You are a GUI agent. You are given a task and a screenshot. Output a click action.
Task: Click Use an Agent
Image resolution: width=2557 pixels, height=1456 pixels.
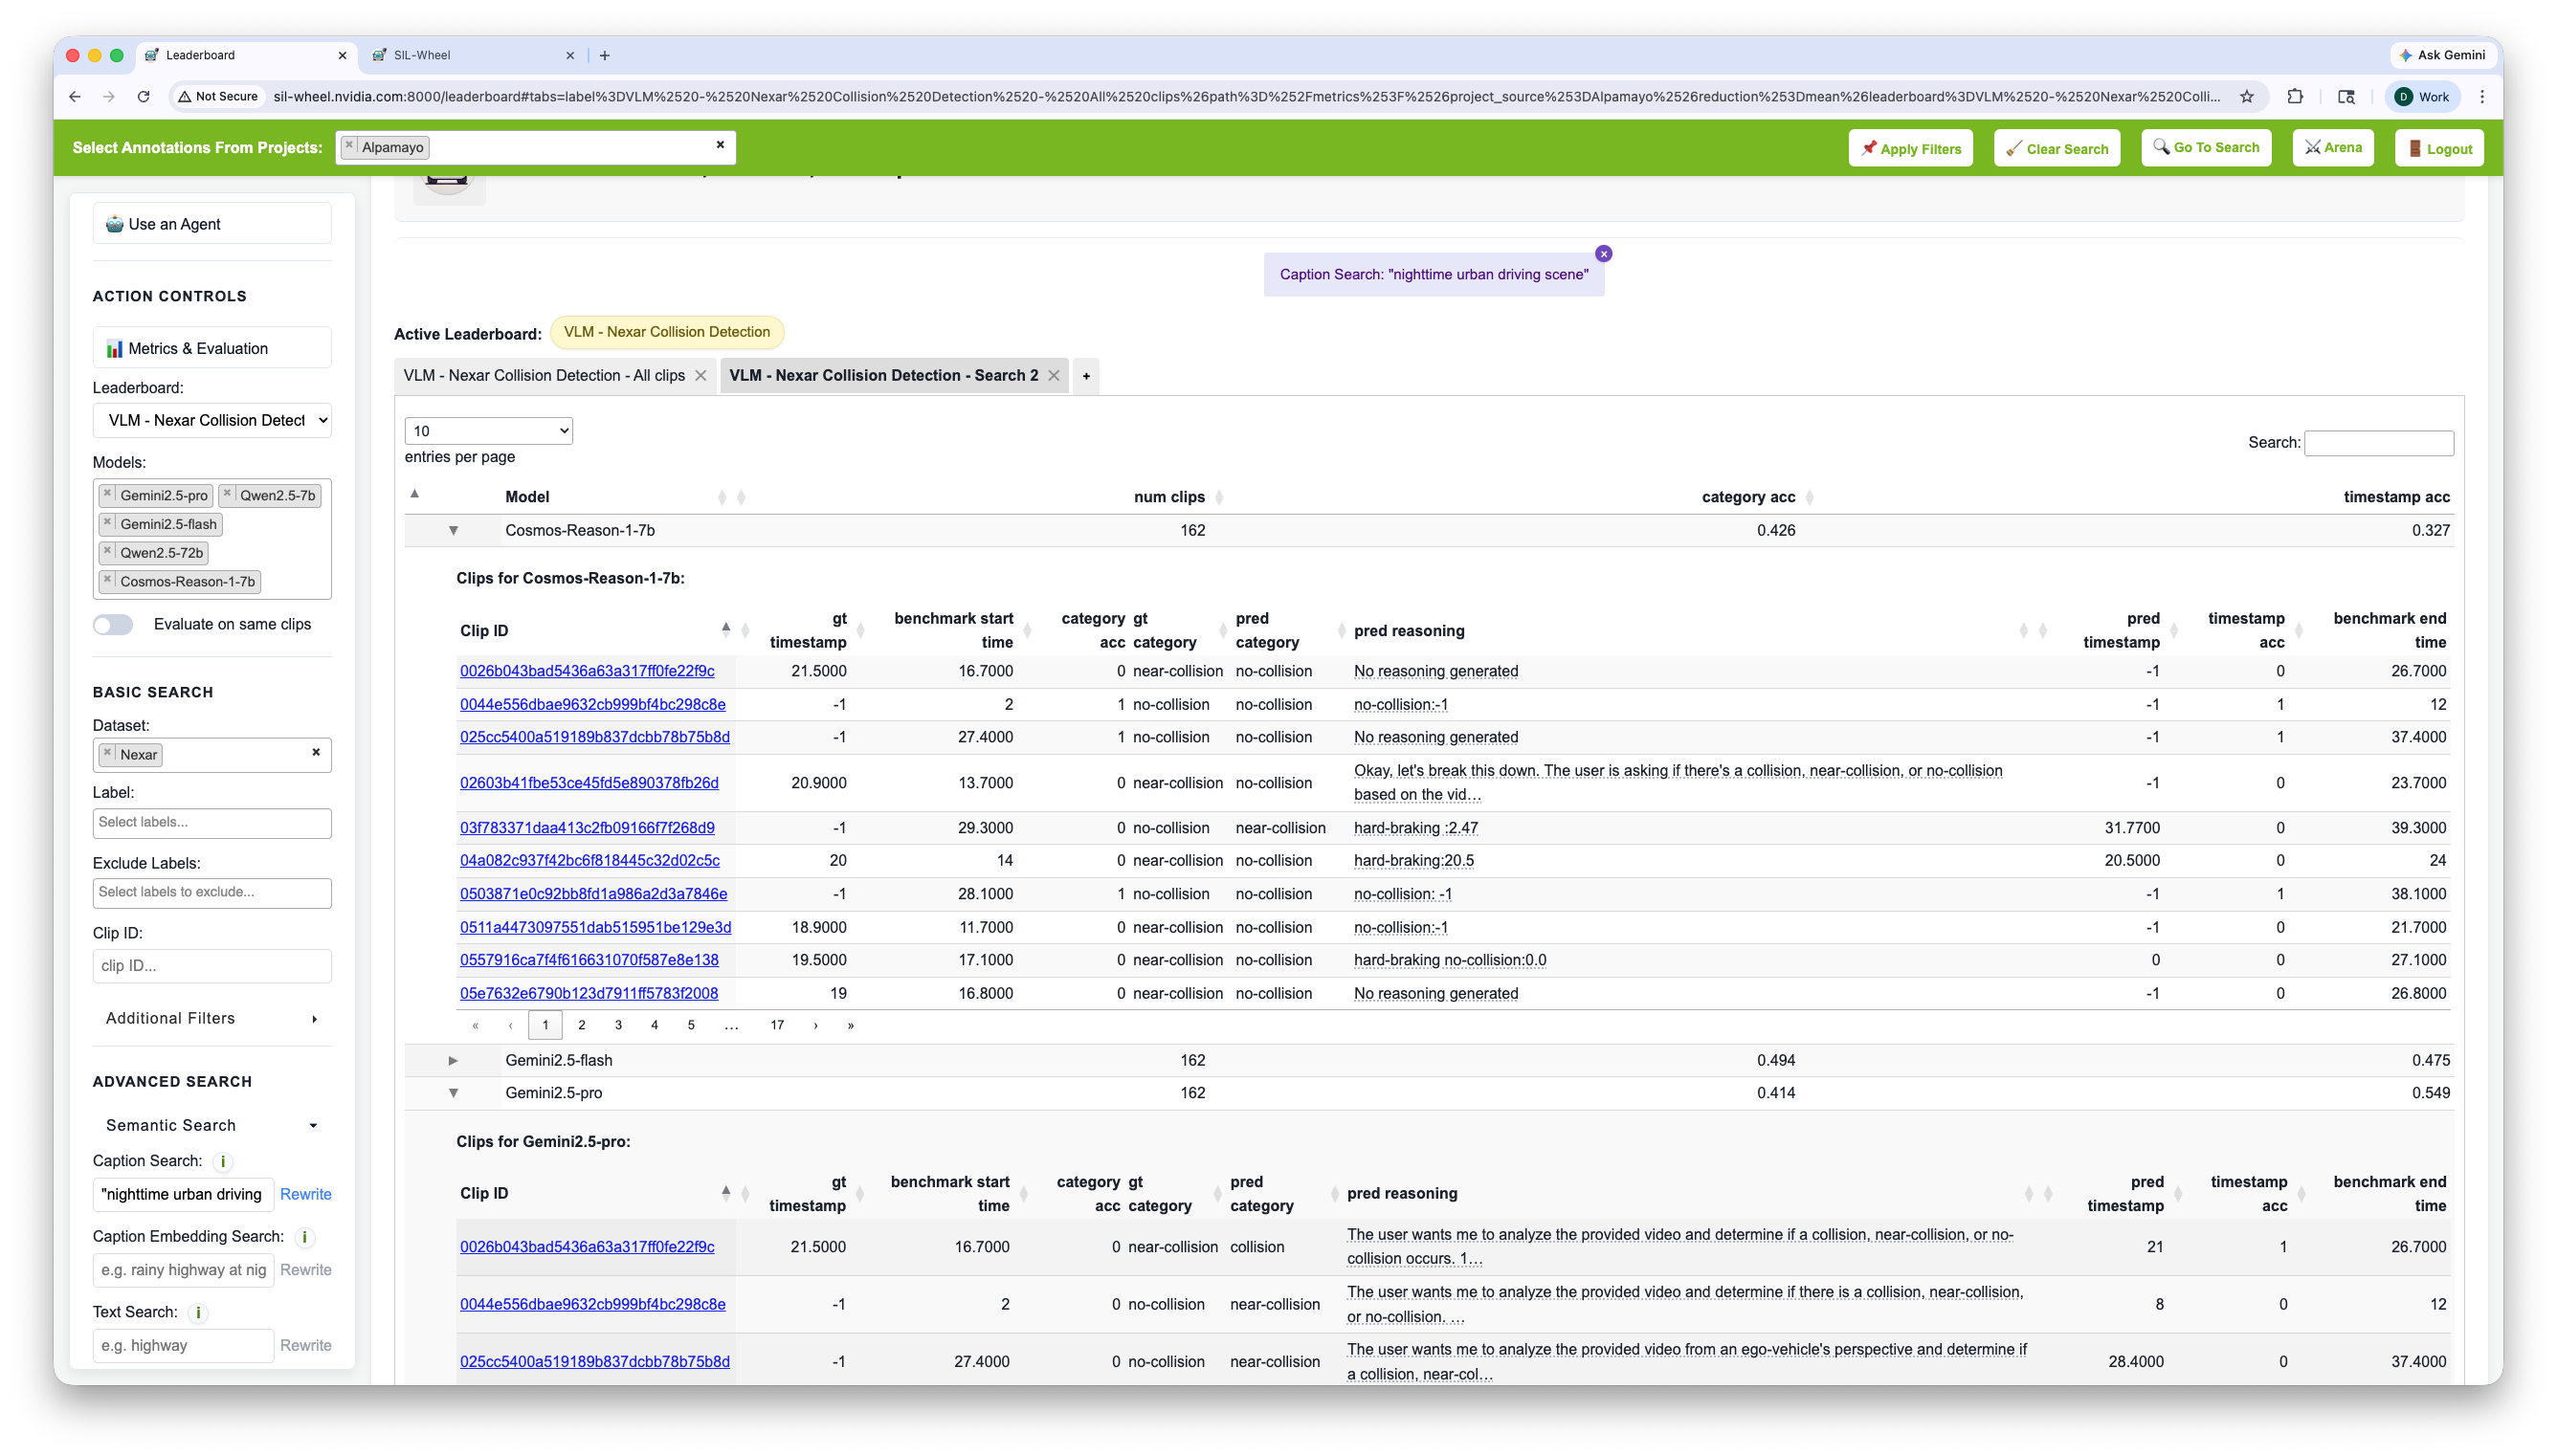[x=212, y=224]
